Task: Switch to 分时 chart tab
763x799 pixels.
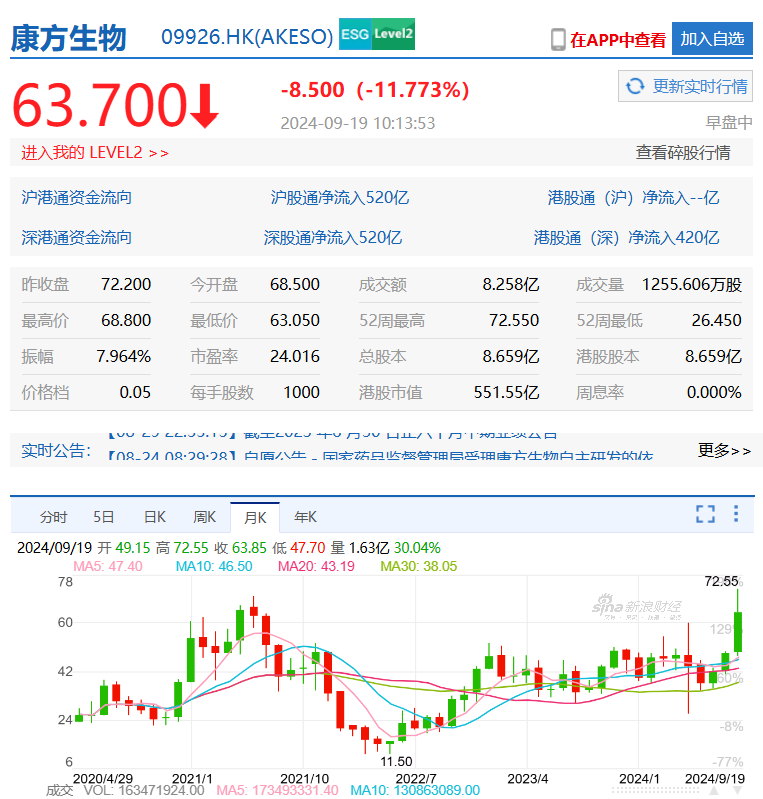Action: [x=54, y=517]
